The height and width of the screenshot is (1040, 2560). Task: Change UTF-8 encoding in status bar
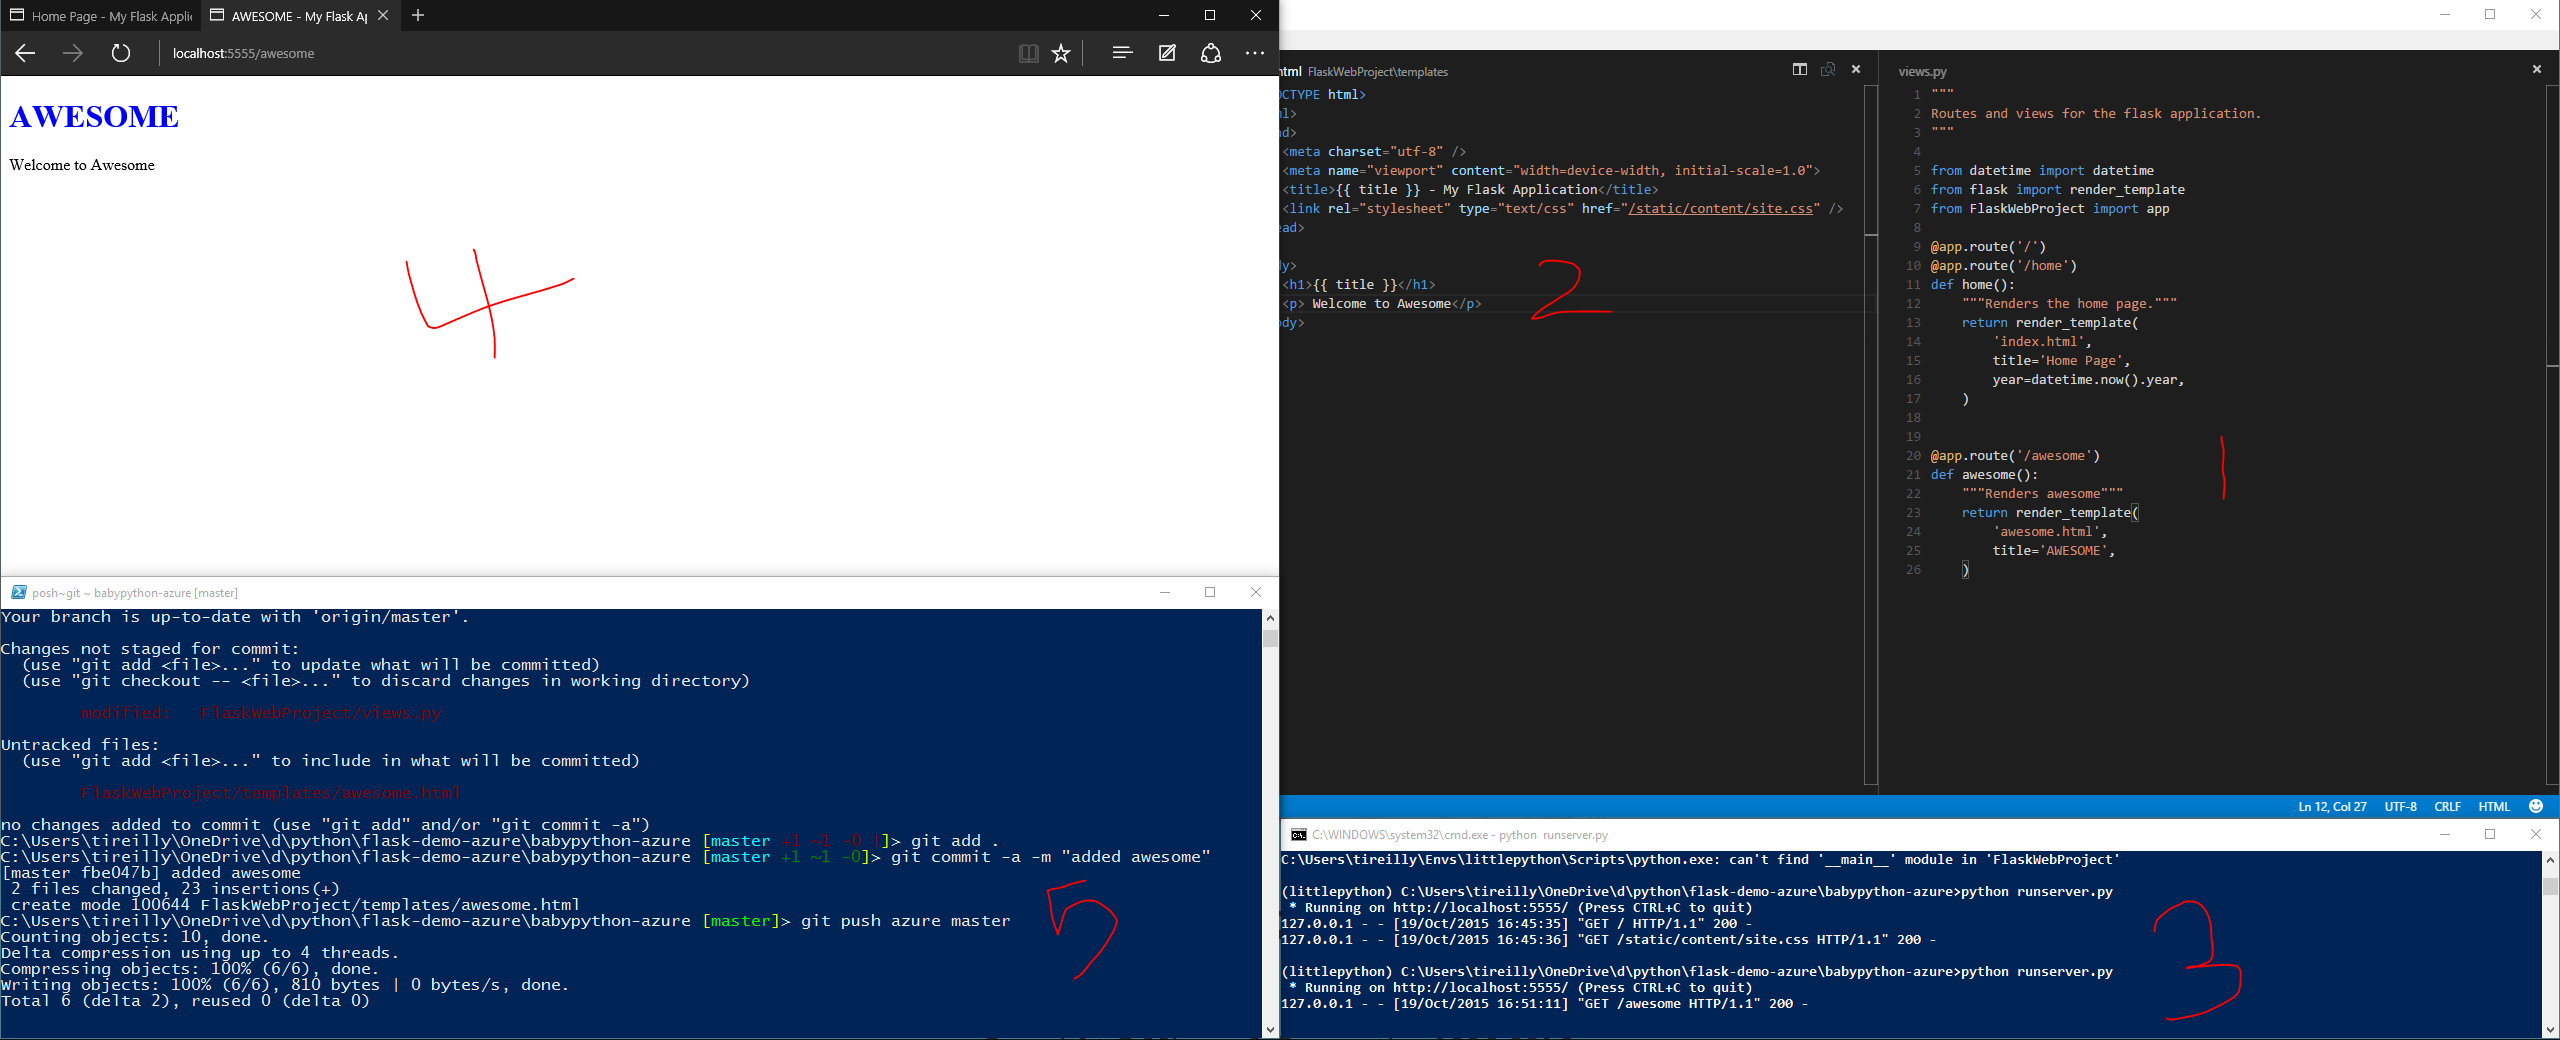point(2400,806)
